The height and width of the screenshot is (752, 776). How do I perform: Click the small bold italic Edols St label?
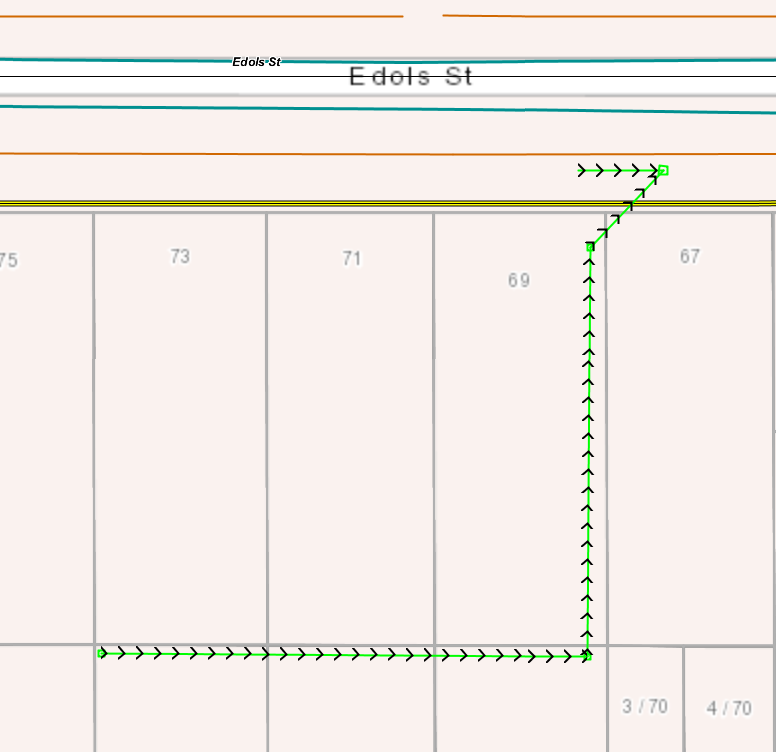256,62
